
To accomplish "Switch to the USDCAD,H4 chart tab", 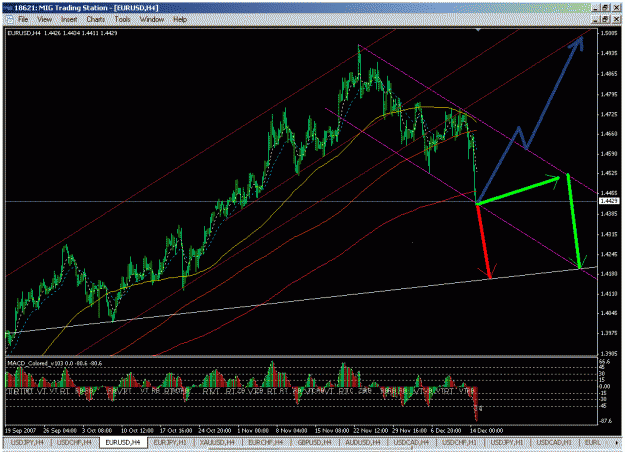I will (411, 442).
